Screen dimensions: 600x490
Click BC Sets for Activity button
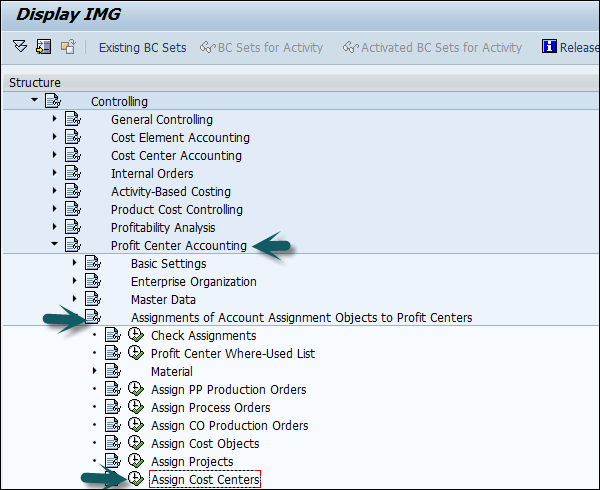(x=262, y=47)
